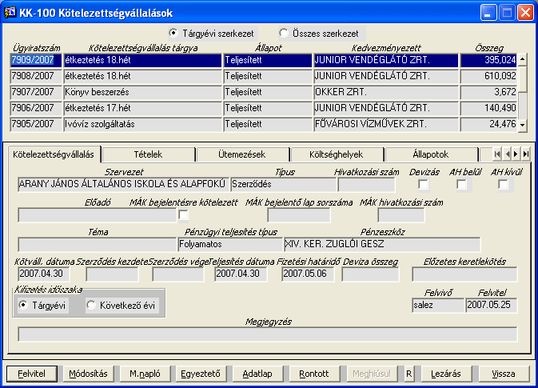
Task: Toggle the AH kívül checkbox
Action: click(503, 185)
